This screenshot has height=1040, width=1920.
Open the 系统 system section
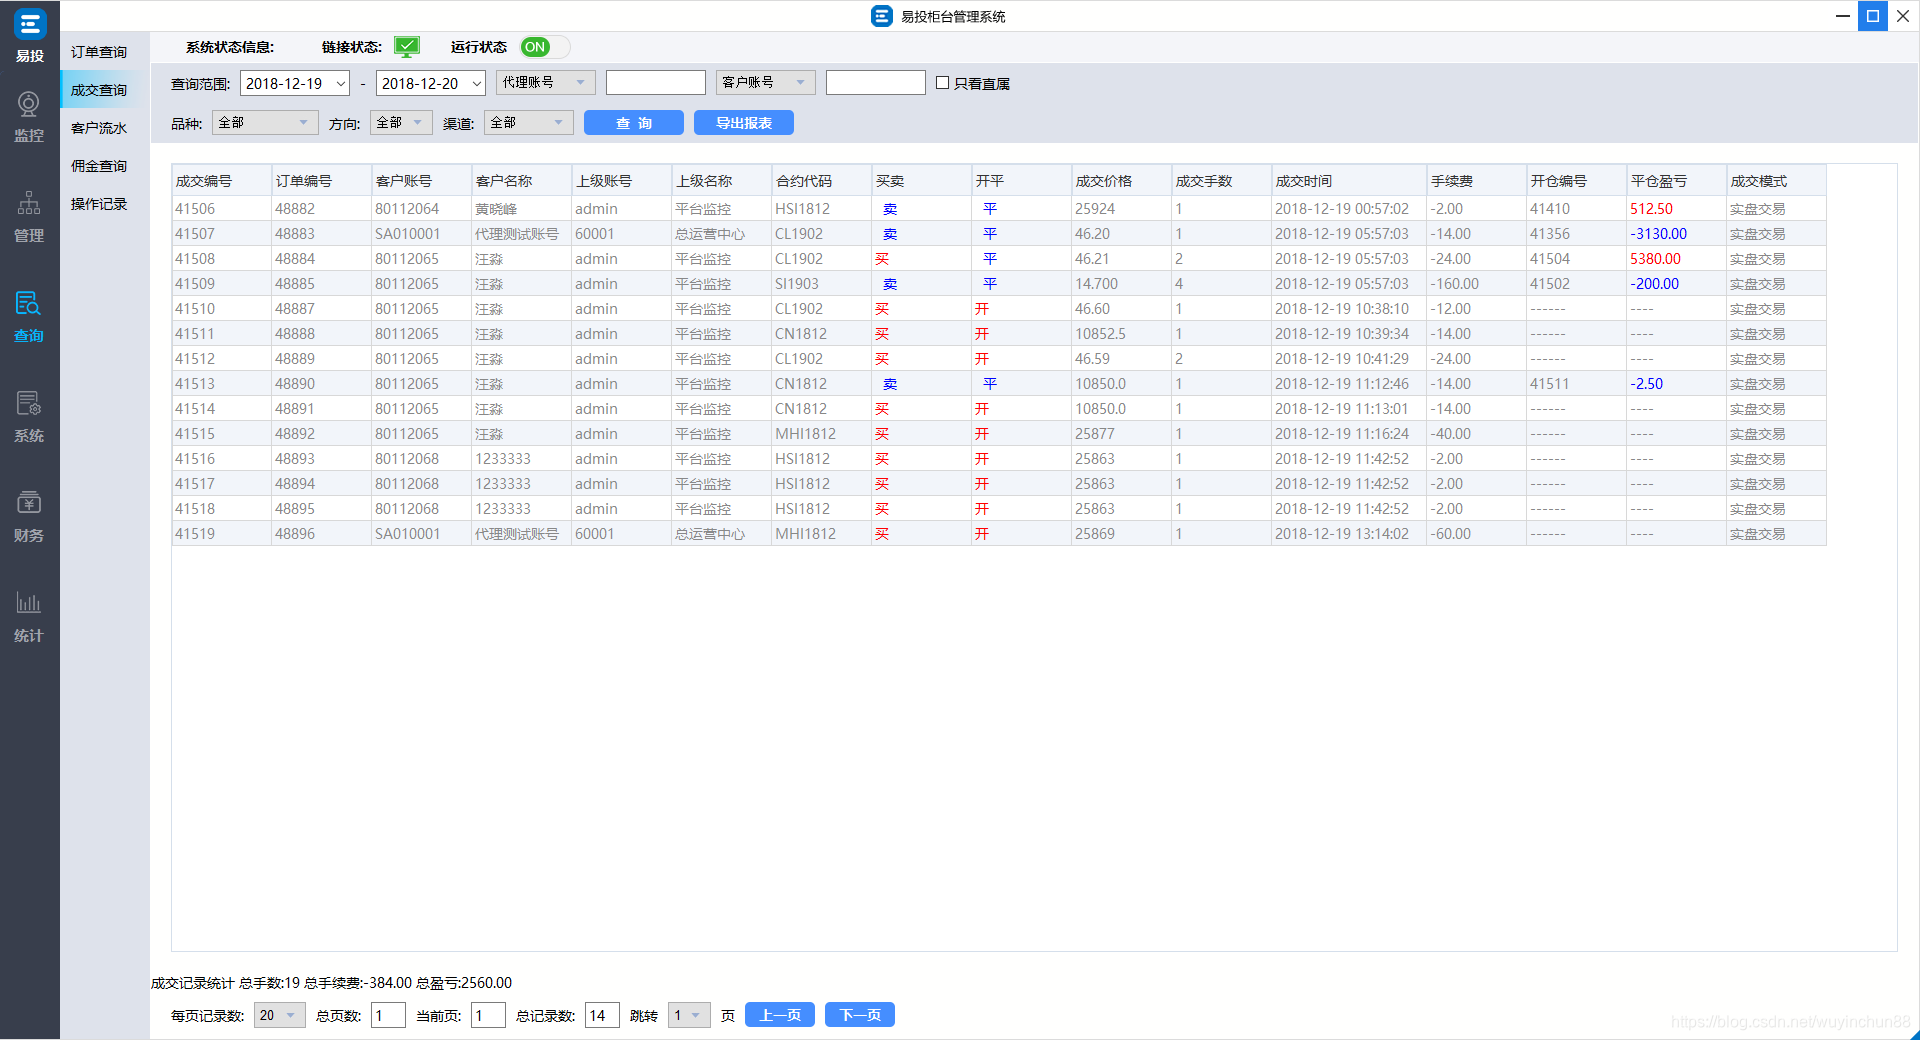[x=29, y=417]
